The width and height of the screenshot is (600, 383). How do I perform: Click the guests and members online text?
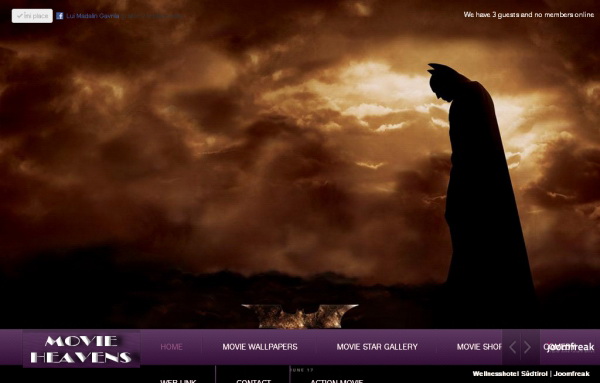coord(529,15)
